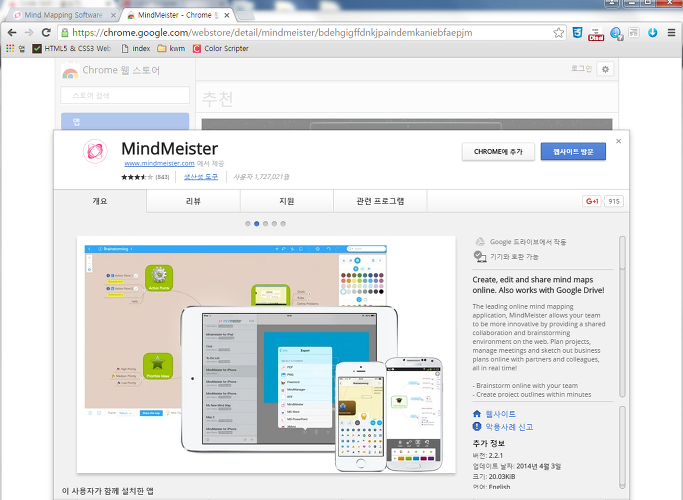Viewport: 683px width, 500px height.
Task: Click the blue globe extension icon
Action: pyautogui.click(x=616, y=33)
